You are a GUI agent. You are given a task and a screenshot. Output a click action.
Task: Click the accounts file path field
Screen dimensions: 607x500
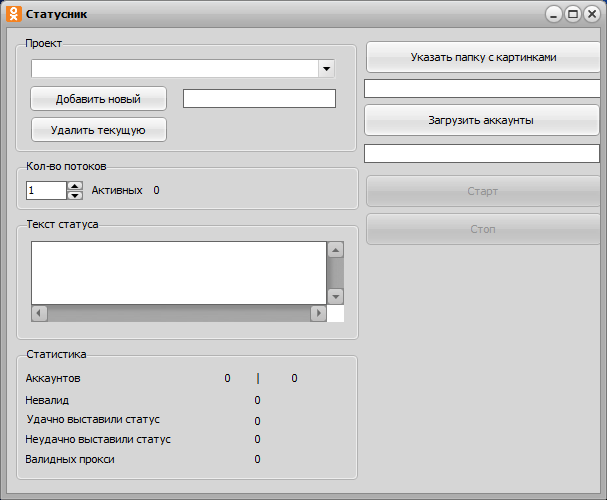point(481,153)
